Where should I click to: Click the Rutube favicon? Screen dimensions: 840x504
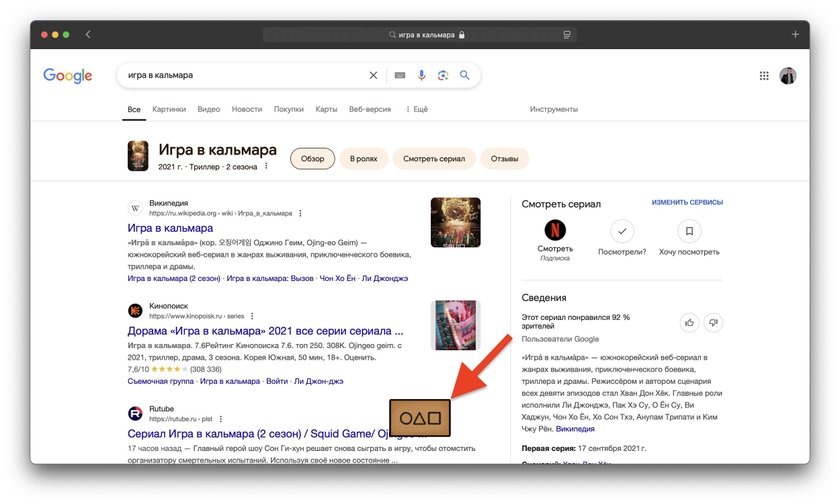pyautogui.click(x=135, y=413)
